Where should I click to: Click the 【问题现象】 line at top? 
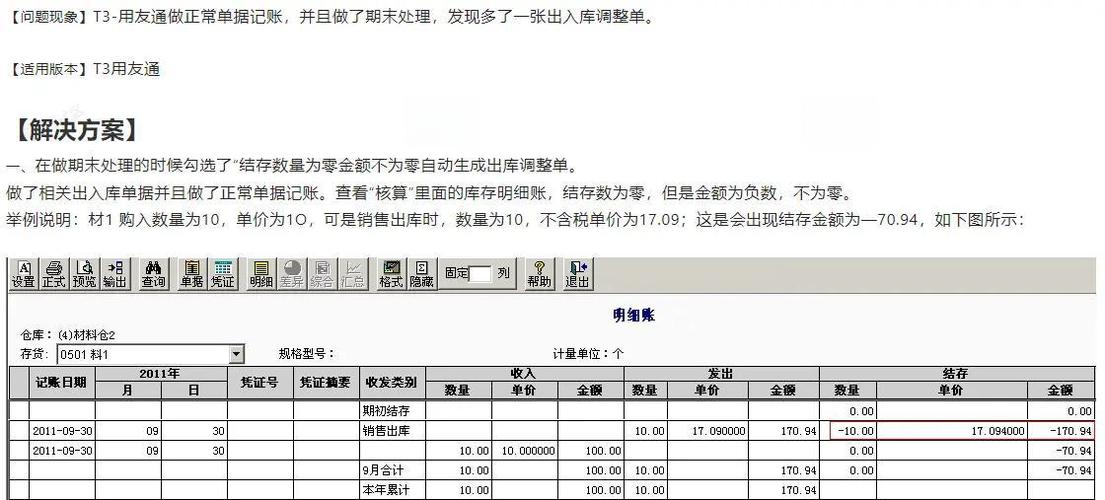(331, 17)
